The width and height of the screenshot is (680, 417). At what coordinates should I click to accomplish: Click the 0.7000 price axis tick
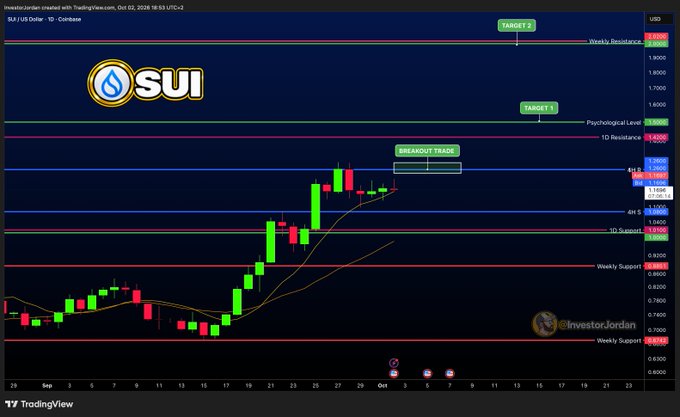click(x=657, y=330)
